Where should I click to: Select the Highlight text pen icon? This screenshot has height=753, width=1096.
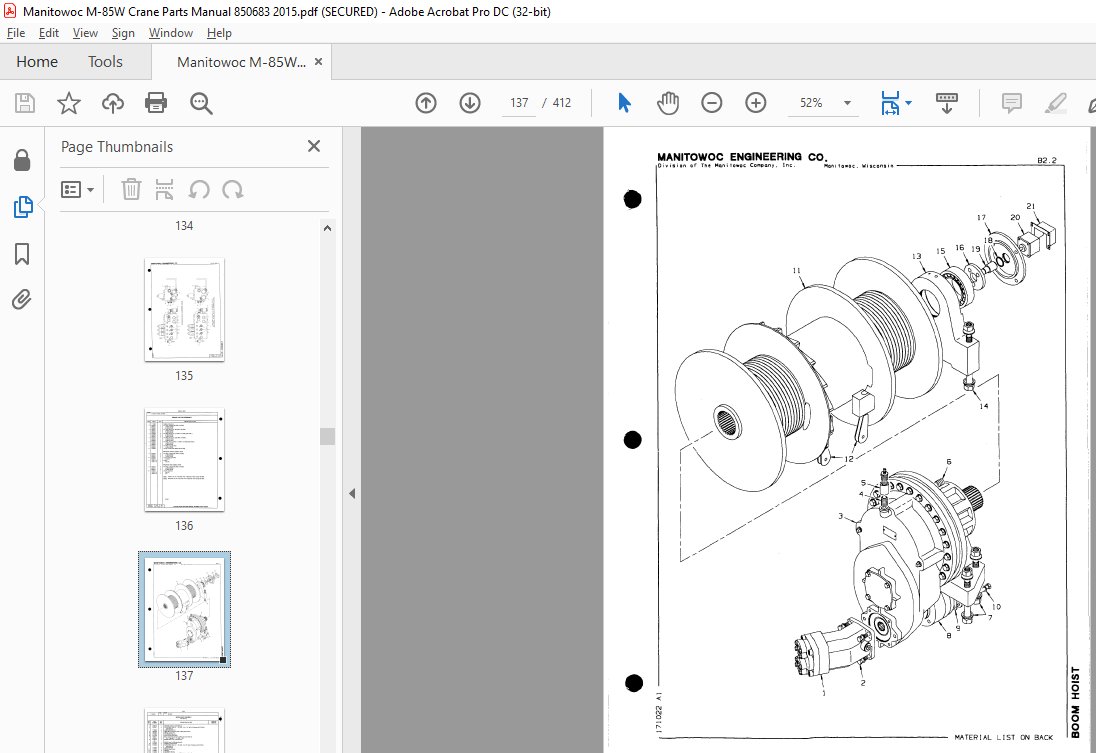point(1055,103)
